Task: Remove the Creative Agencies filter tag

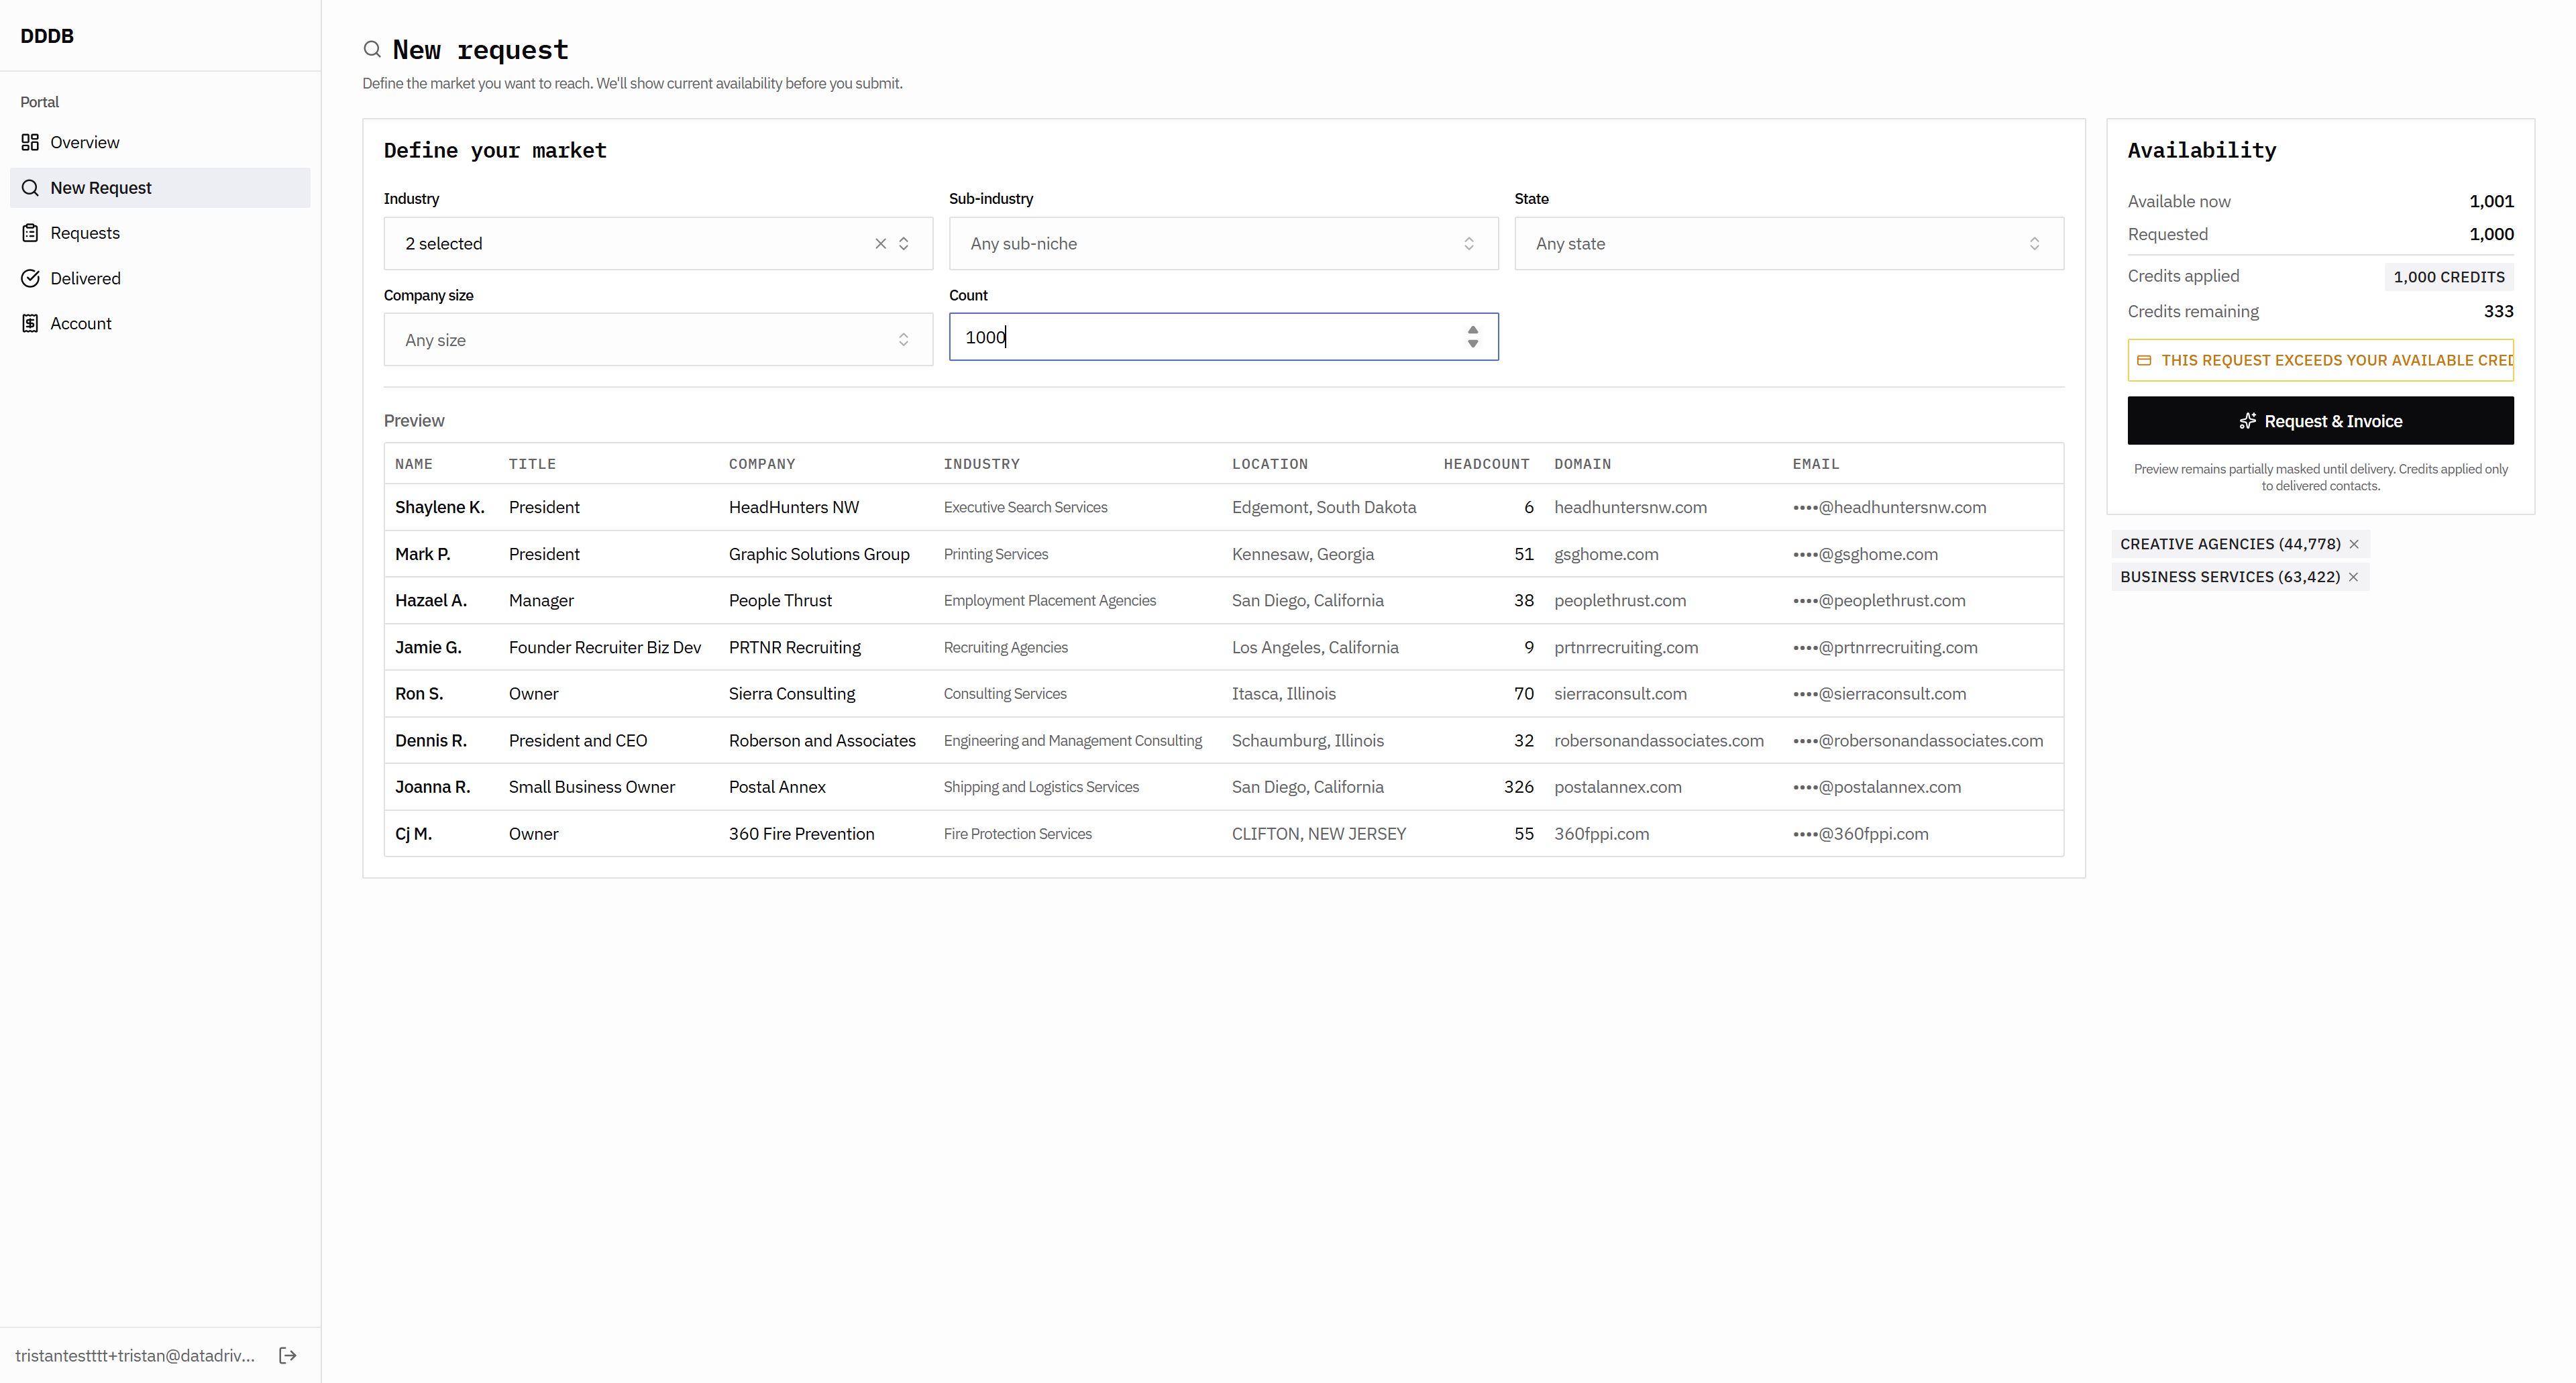Action: tap(2354, 544)
